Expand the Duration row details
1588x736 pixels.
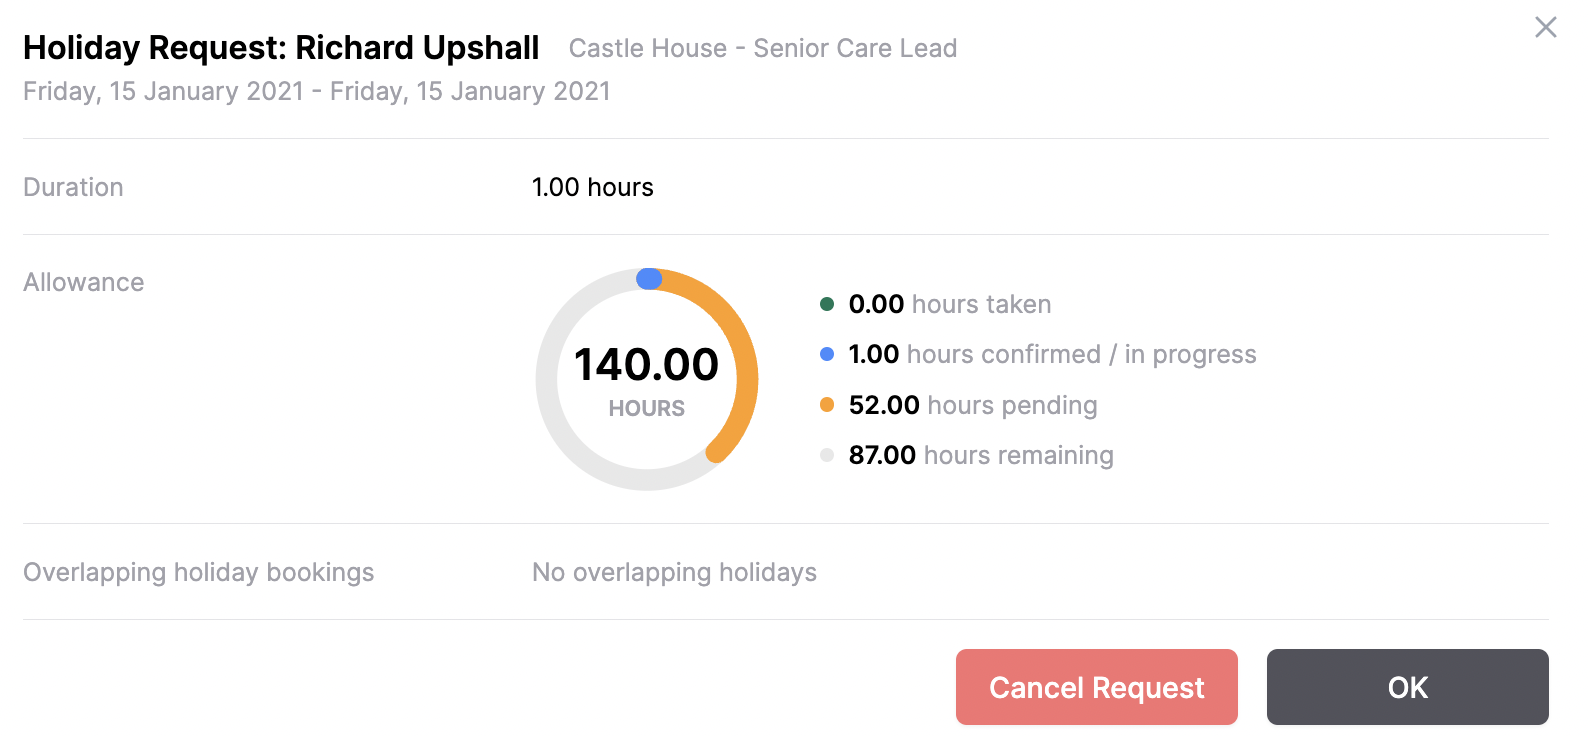[73, 187]
